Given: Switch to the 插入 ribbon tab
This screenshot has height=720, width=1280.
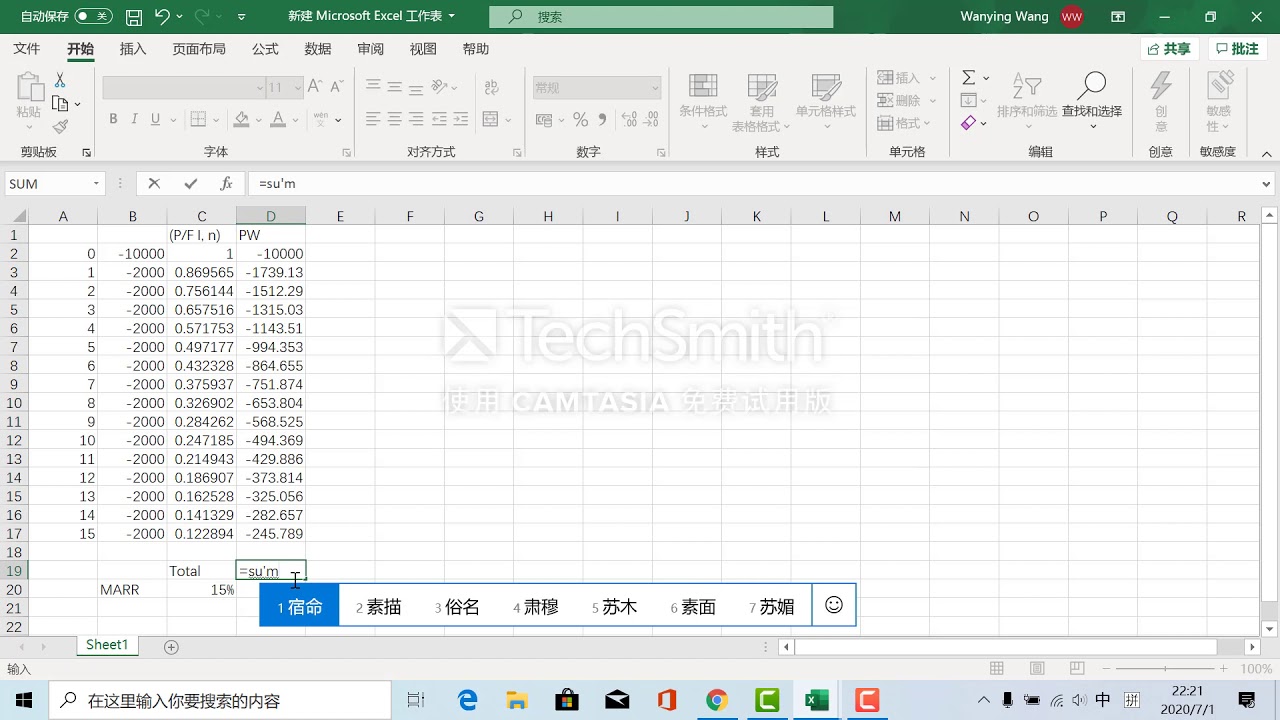Looking at the screenshot, I should (x=133, y=49).
